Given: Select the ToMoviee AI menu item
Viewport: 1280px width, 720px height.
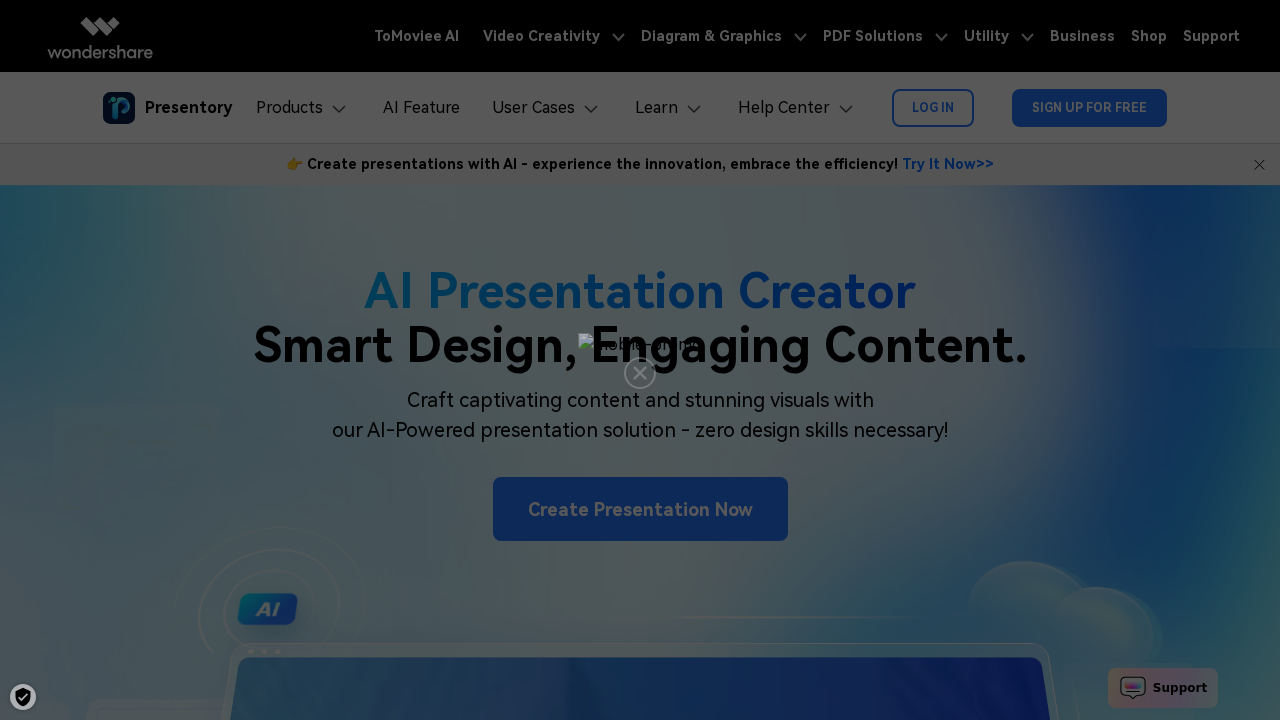Looking at the screenshot, I should pos(416,36).
